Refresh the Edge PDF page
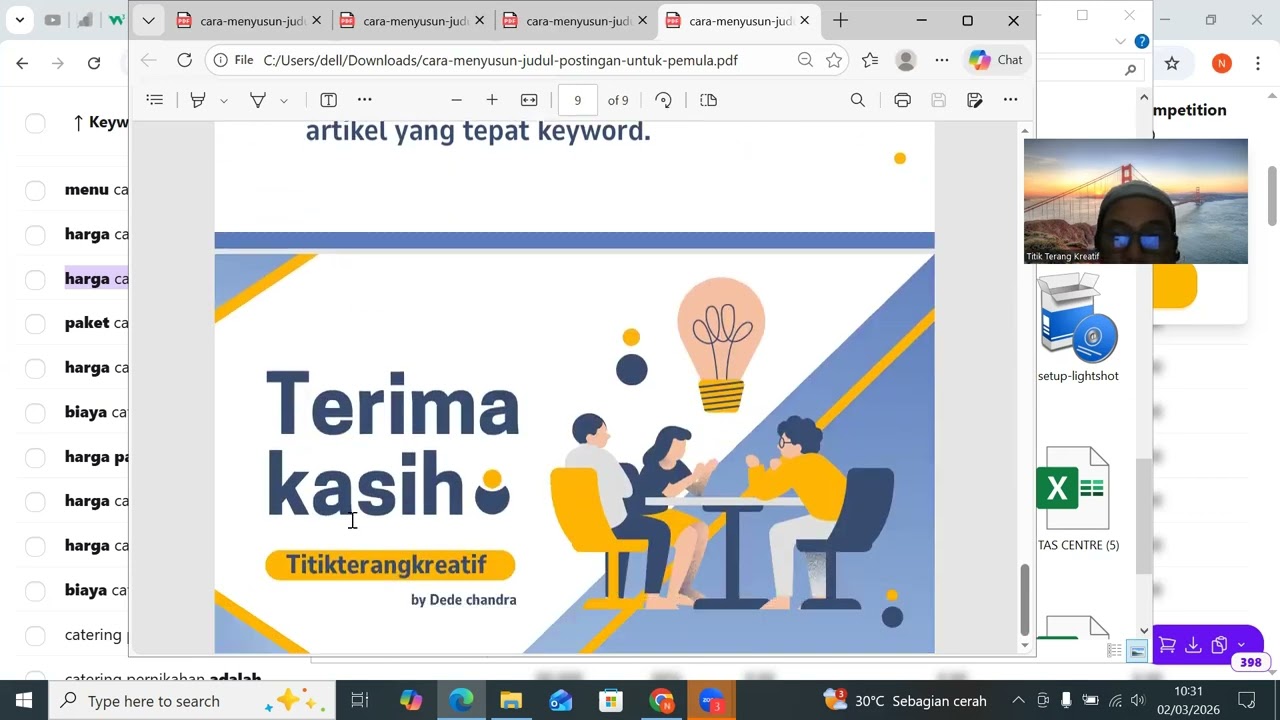The height and width of the screenshot is (720, 1280). [185, 60]
